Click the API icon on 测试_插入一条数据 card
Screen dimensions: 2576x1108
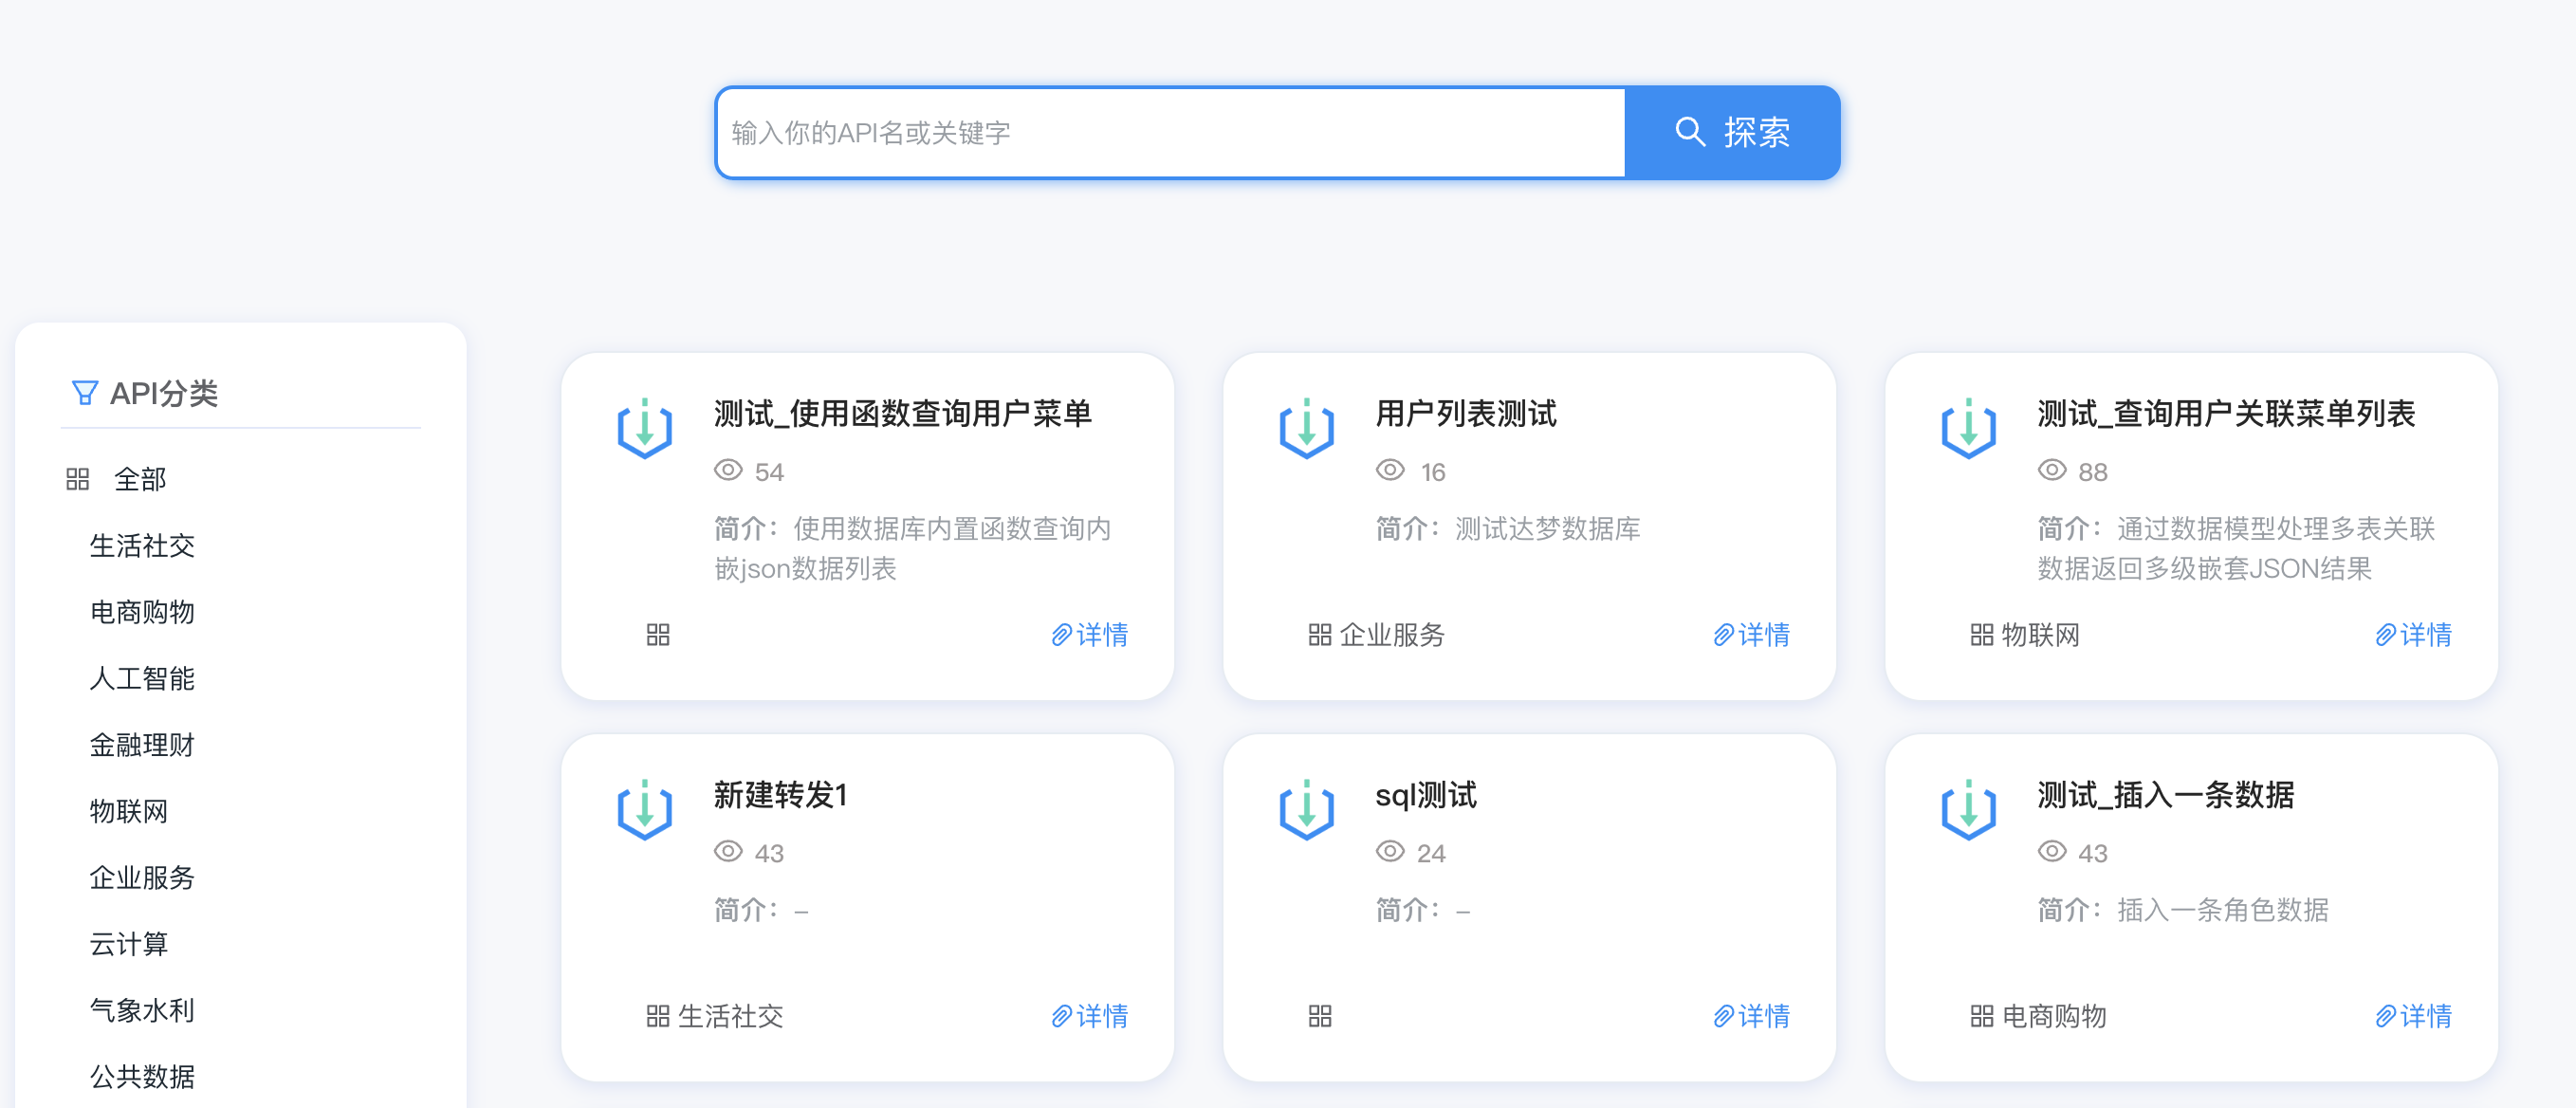1968,809
